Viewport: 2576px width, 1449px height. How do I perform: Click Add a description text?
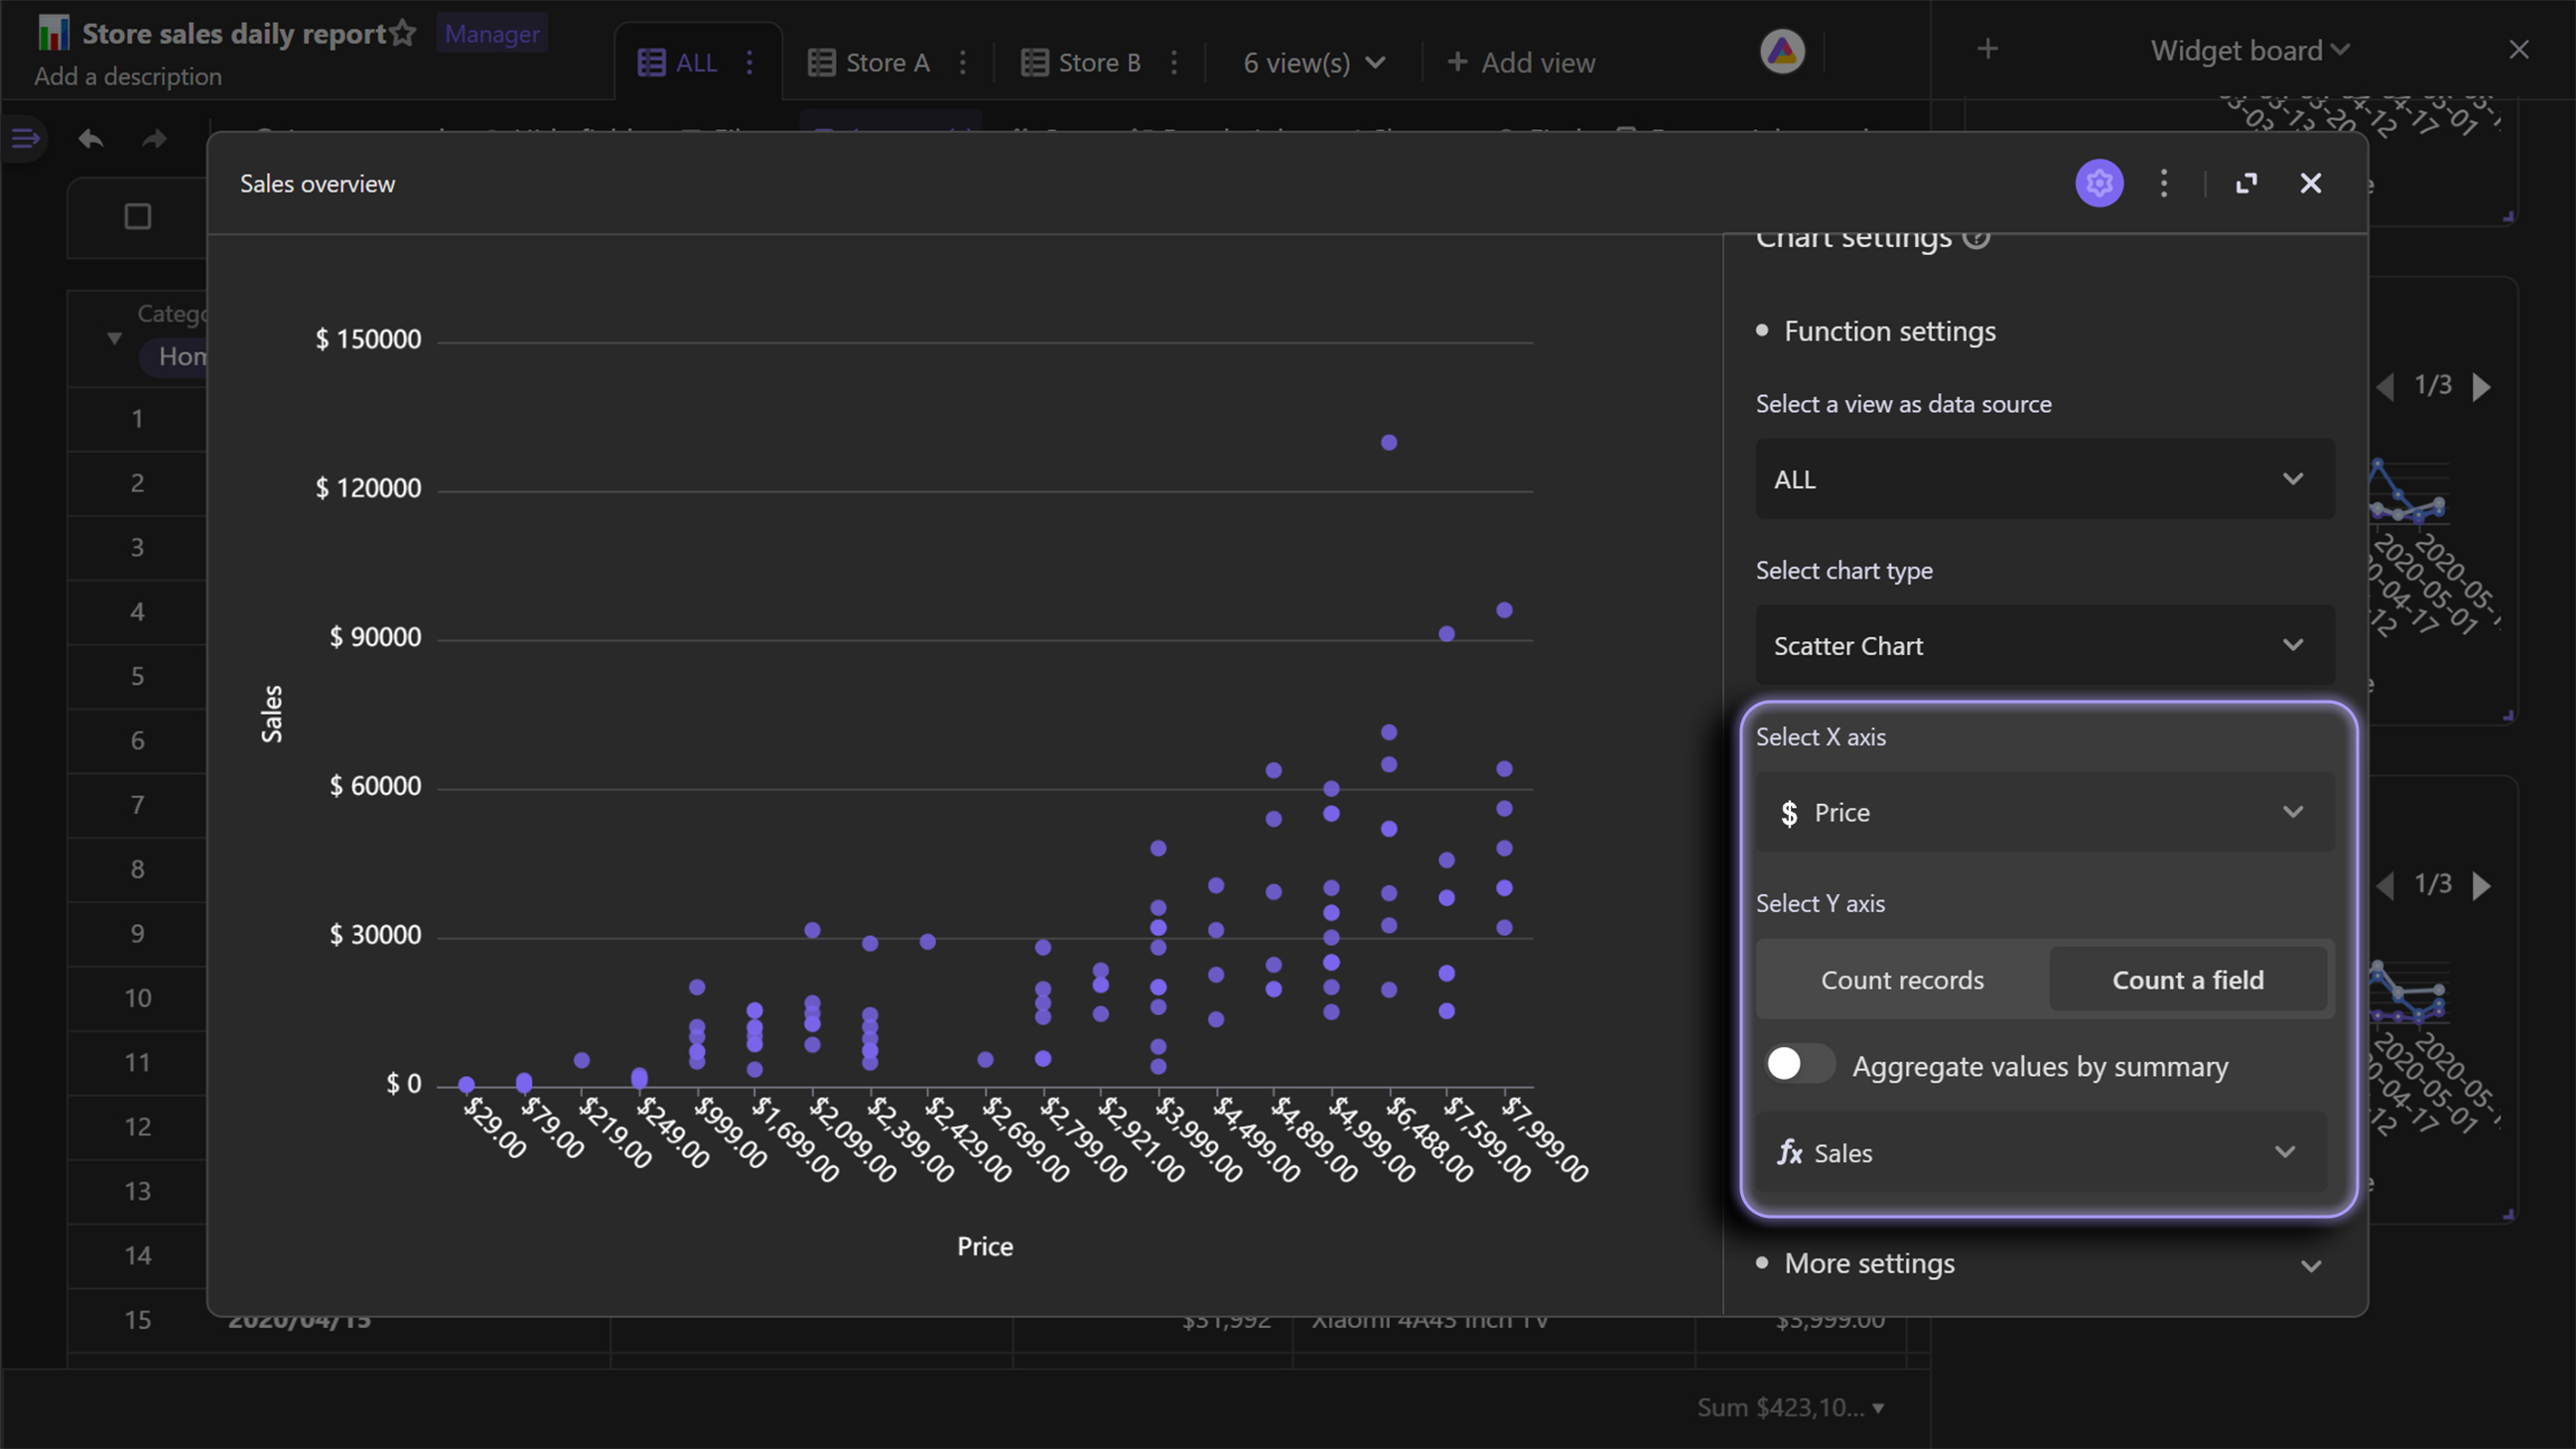pyautogui.click(x=128, y=76)
